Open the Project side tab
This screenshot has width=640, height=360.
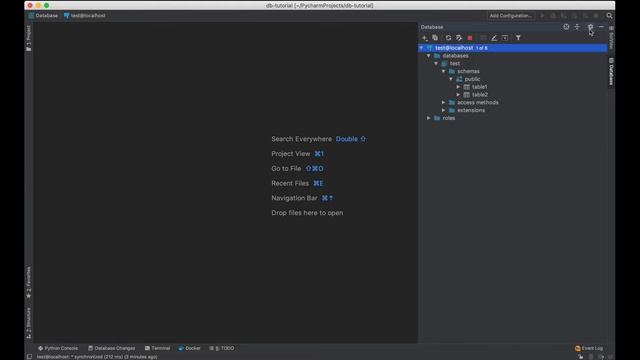point(29,38)
